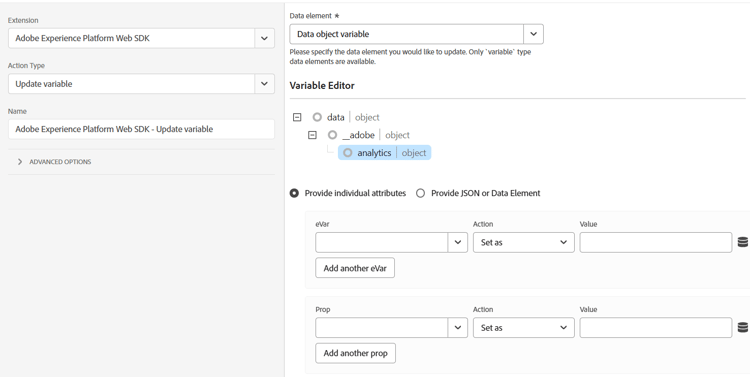The image size is (750, 377).
Task: Select the __adobe tree item label
Action: pos(358,135)
